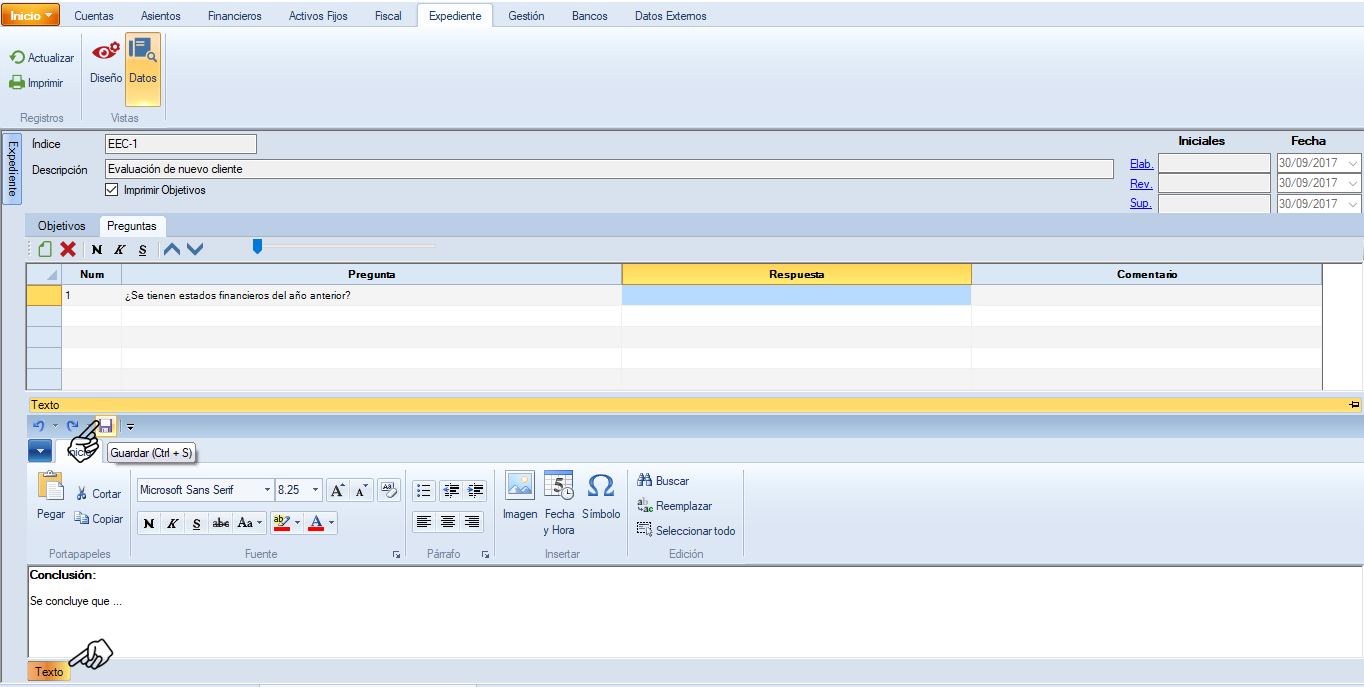Click the Guardar save icon
This screenshot has width=1364, height=687.
click(x=106, y=426)
